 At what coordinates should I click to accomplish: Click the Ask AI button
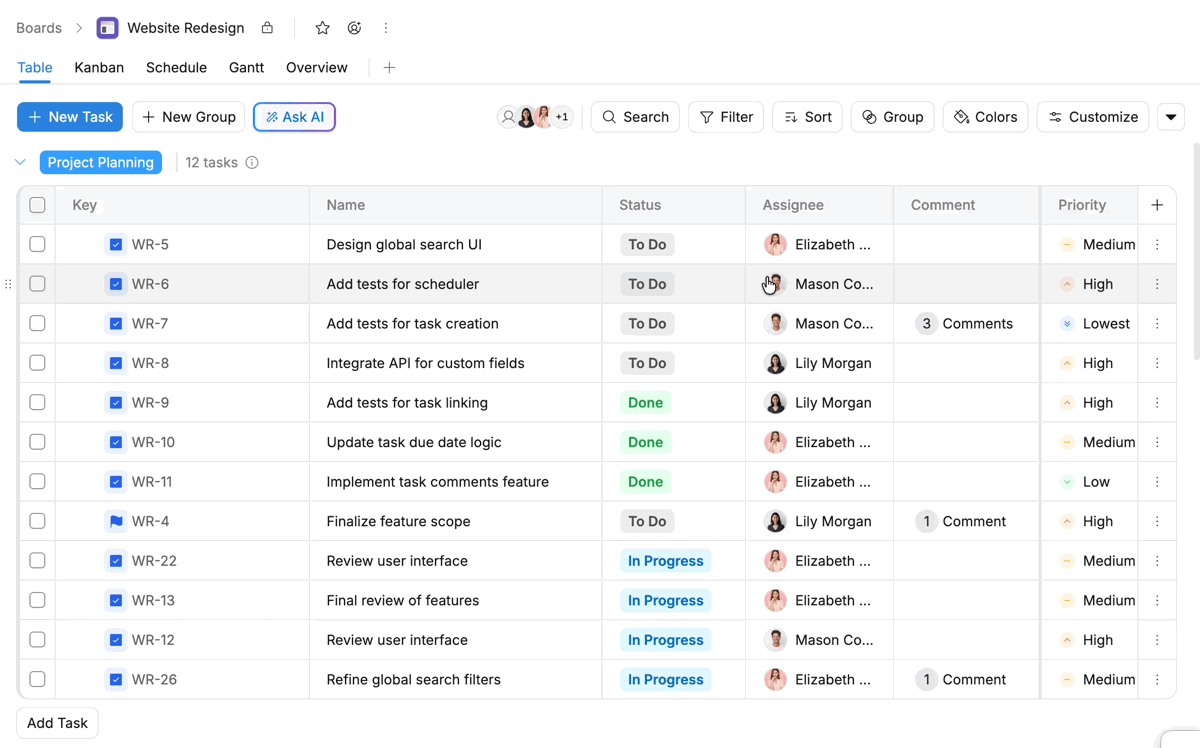[x=294, y=117]
